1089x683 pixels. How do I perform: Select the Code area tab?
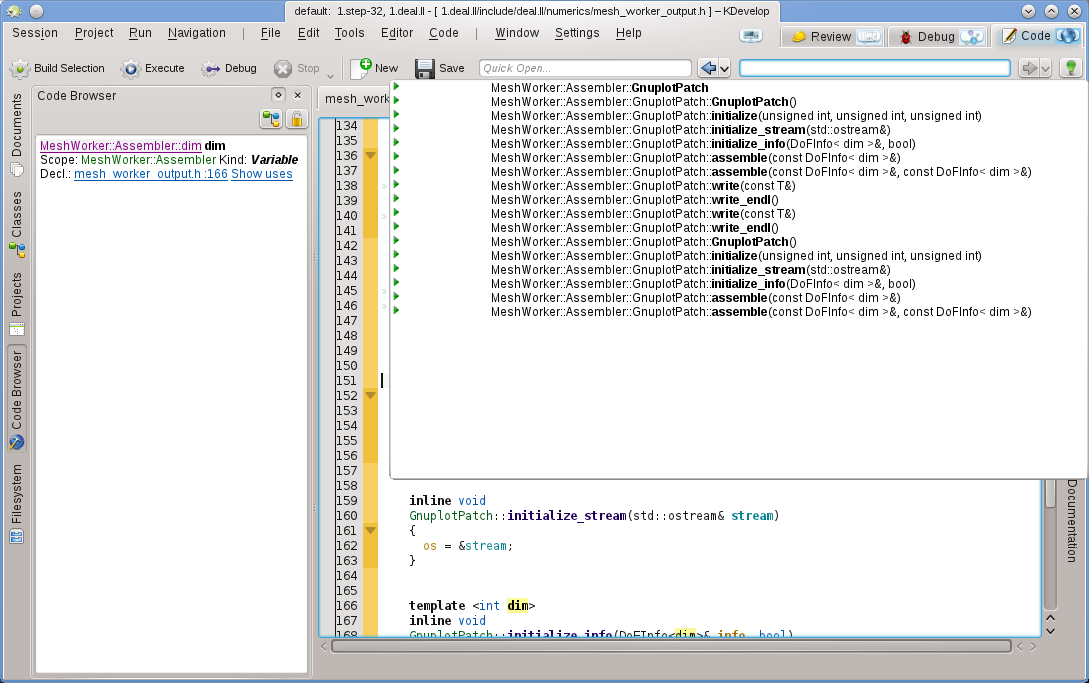click(1038, 35)
